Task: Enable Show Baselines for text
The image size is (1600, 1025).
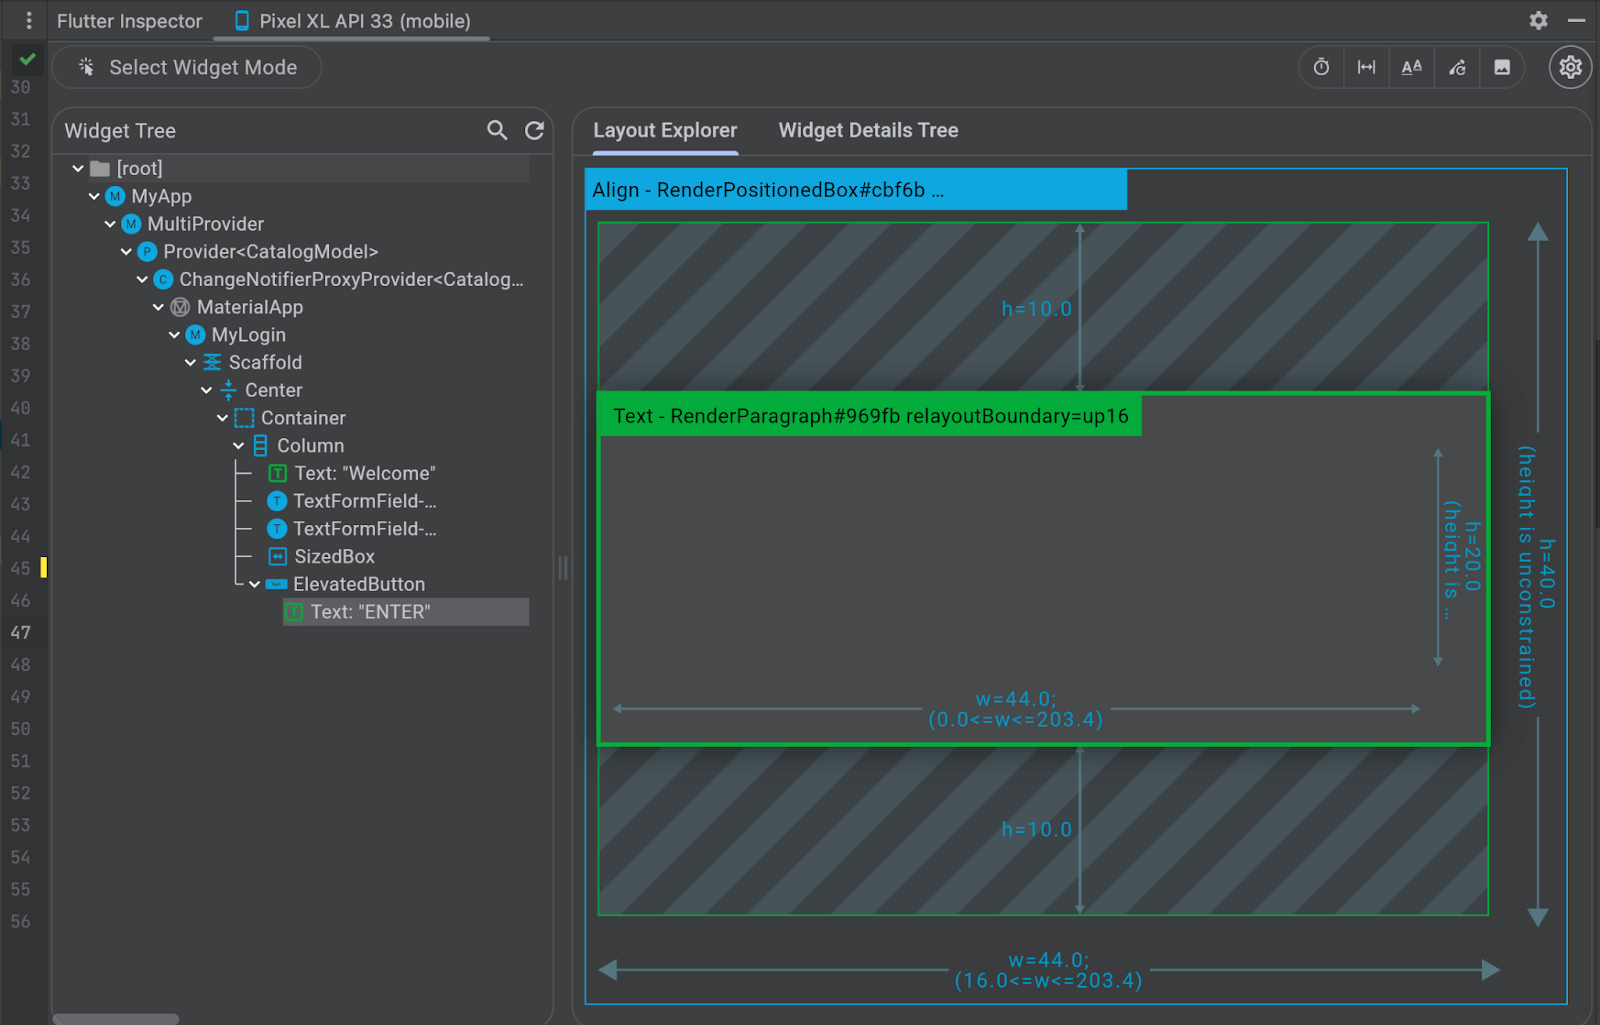Action: pyautogui.click(x=1411, y=67)
